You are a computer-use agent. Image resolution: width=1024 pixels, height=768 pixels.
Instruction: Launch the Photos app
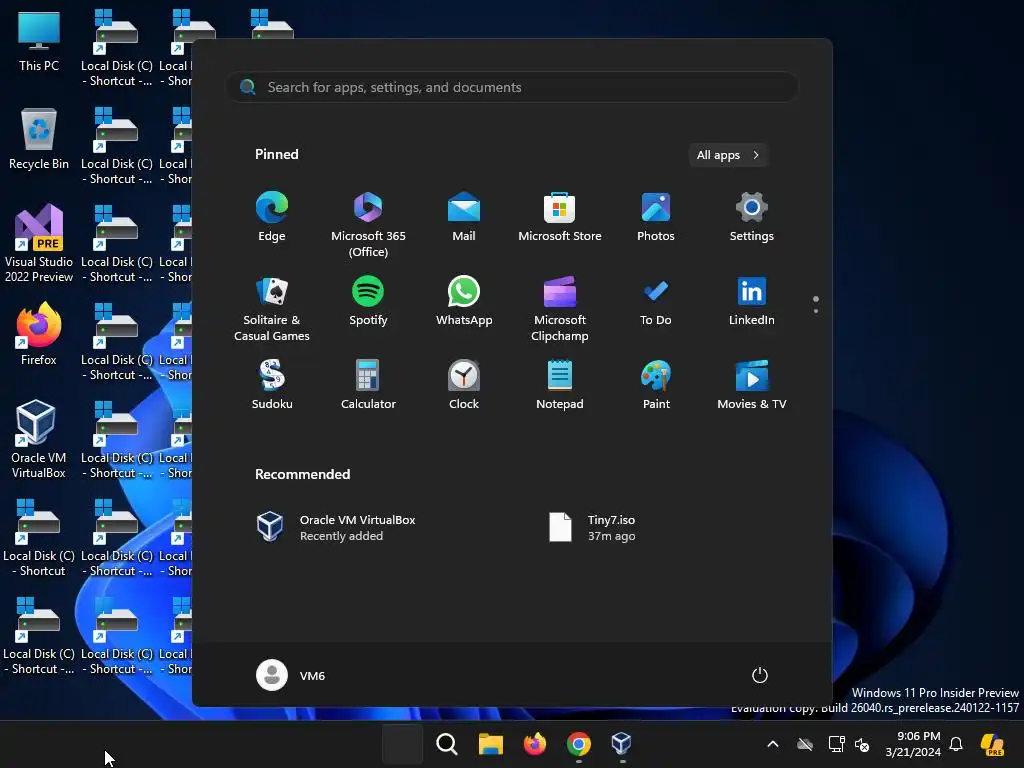tap(656, 217)
